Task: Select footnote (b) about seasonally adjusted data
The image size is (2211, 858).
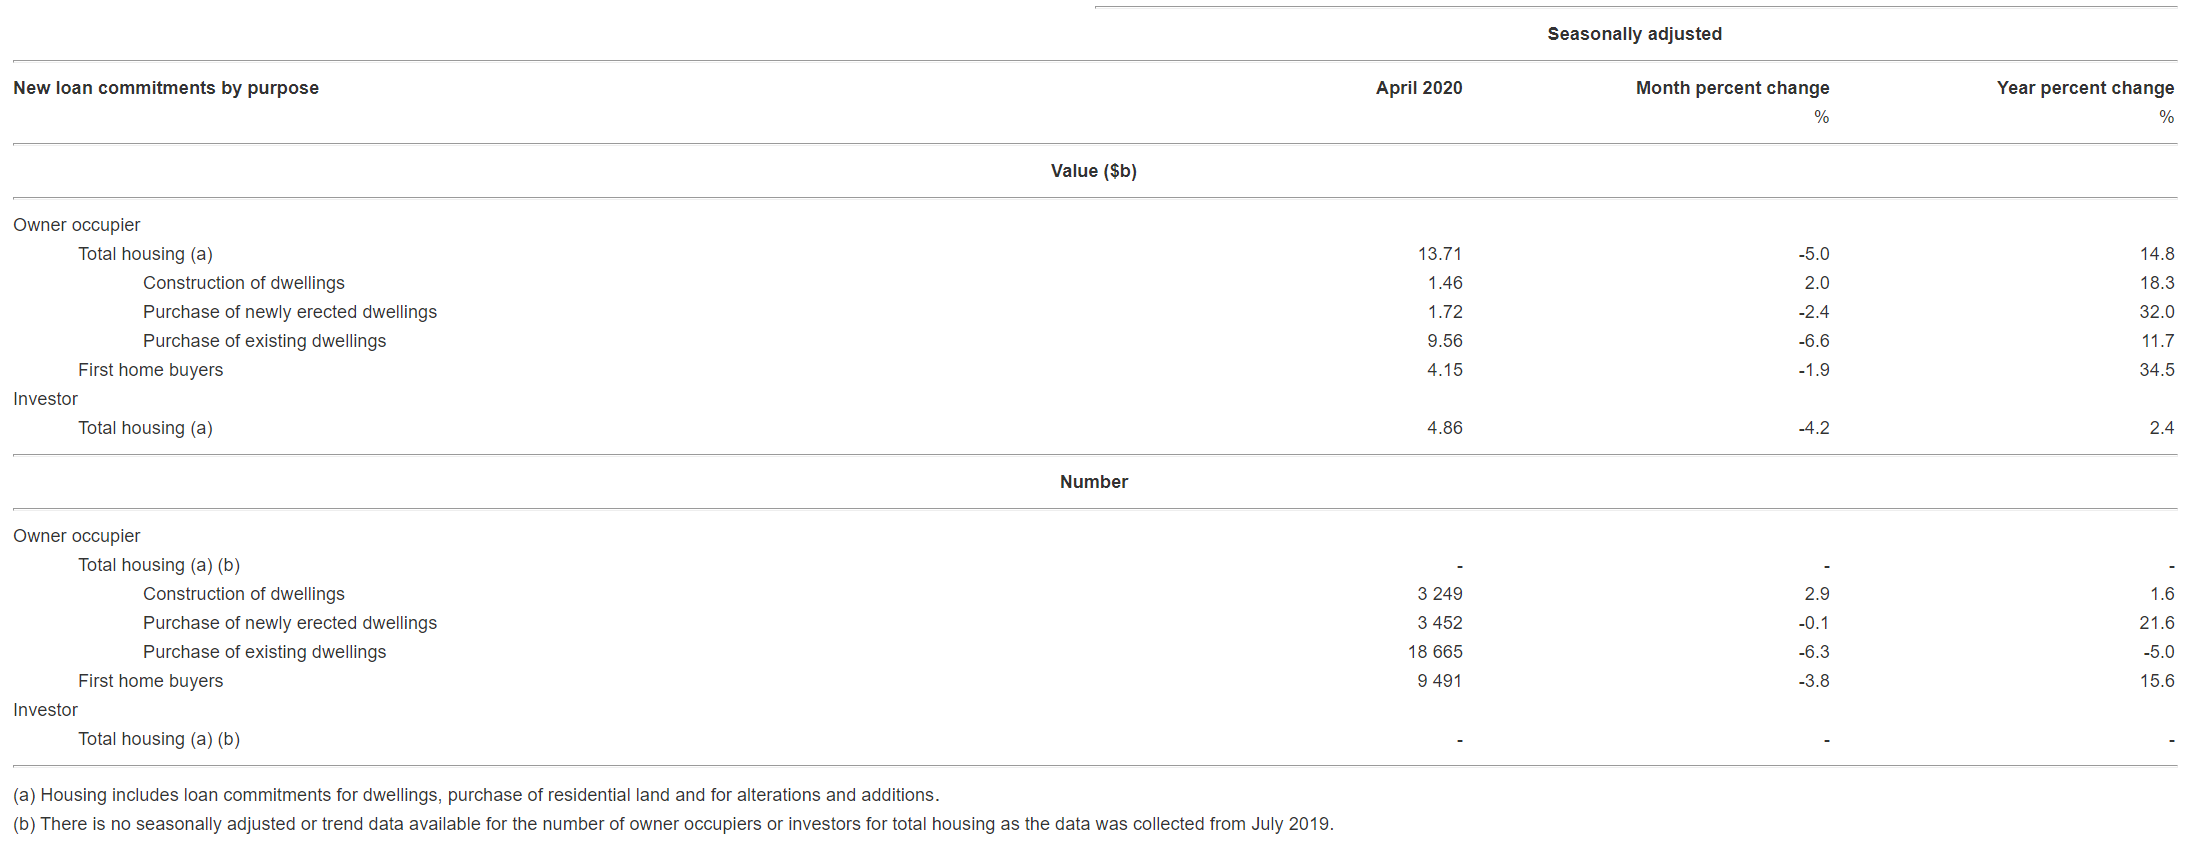Action: click(673, 824)
